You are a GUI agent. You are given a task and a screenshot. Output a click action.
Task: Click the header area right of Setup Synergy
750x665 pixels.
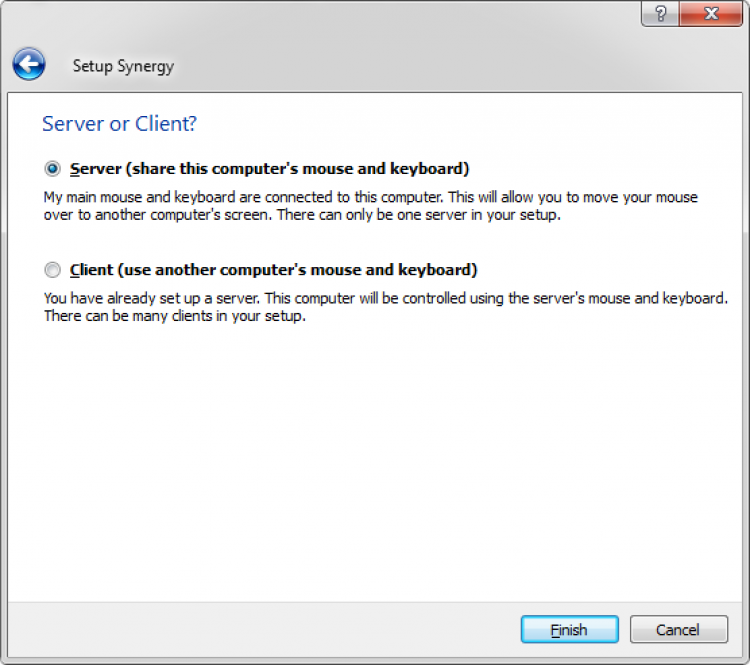click(450, 66)
